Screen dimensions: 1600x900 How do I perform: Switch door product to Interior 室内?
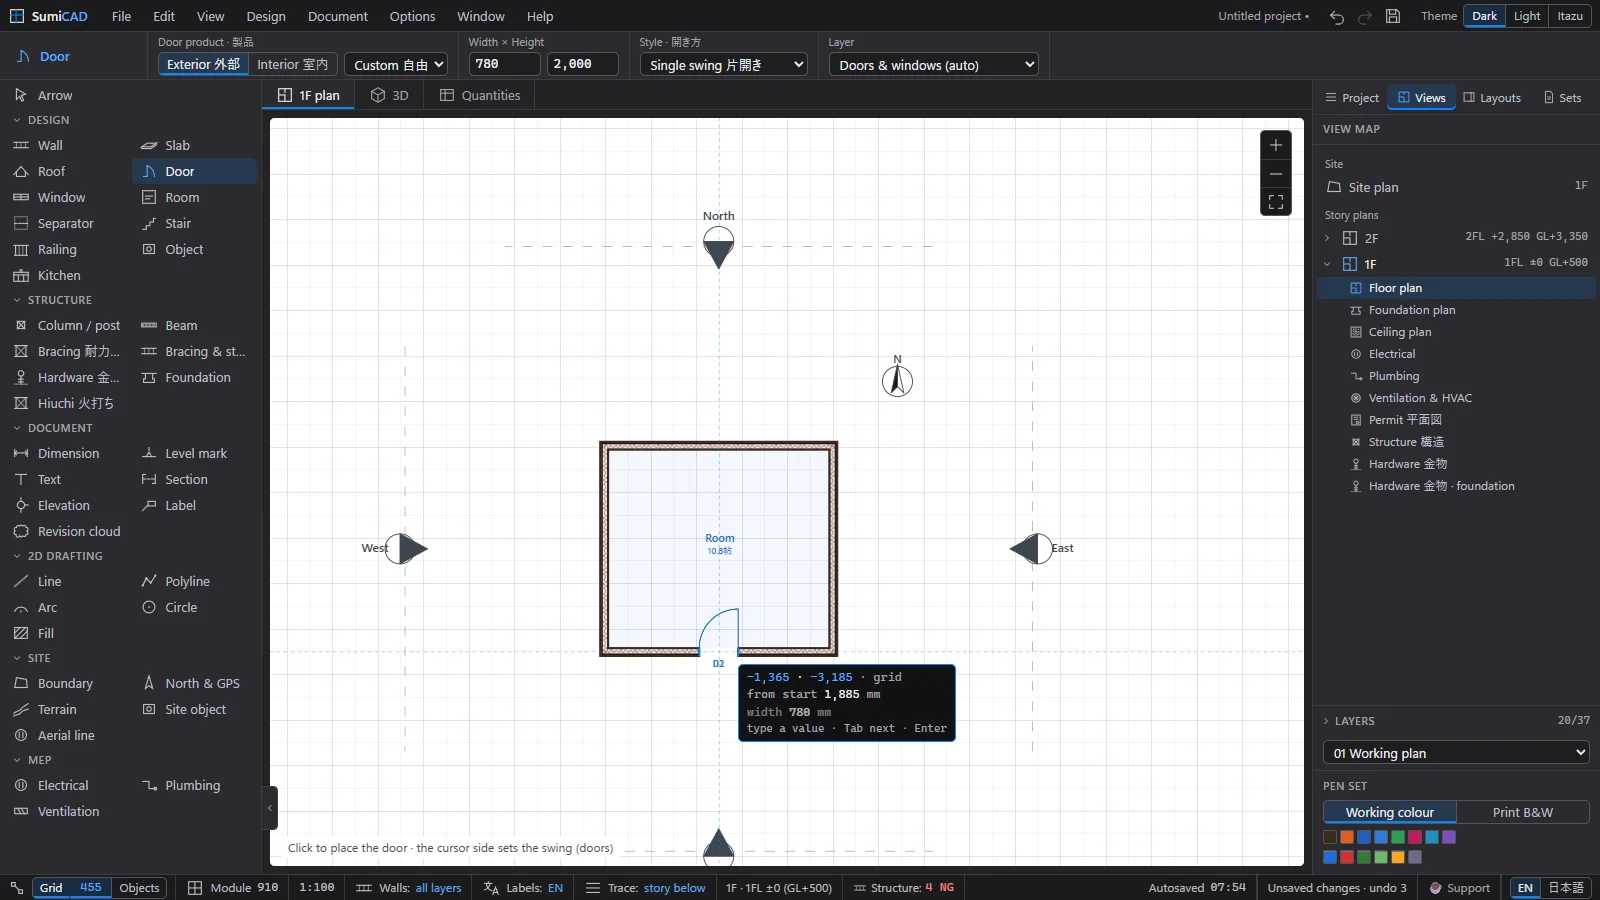(292, 64)
